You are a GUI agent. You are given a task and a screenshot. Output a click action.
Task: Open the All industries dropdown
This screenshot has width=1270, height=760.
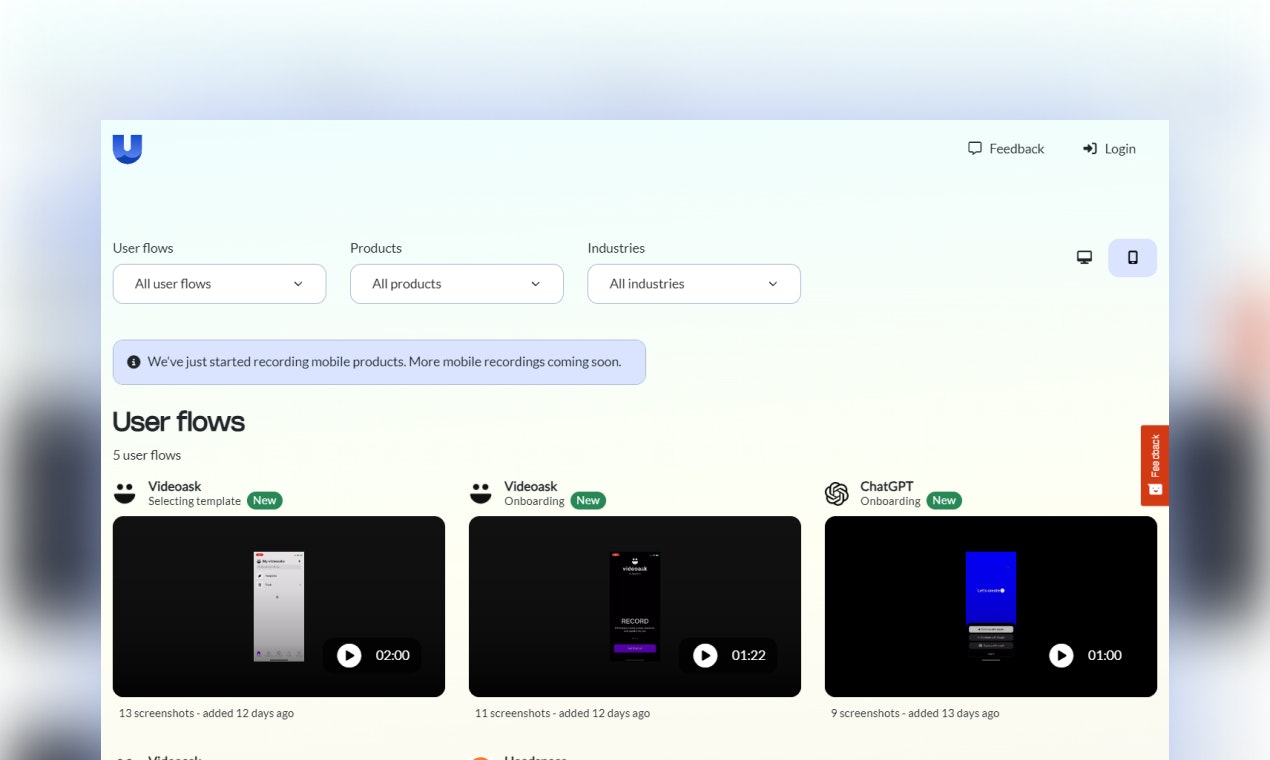coord(693,284)
